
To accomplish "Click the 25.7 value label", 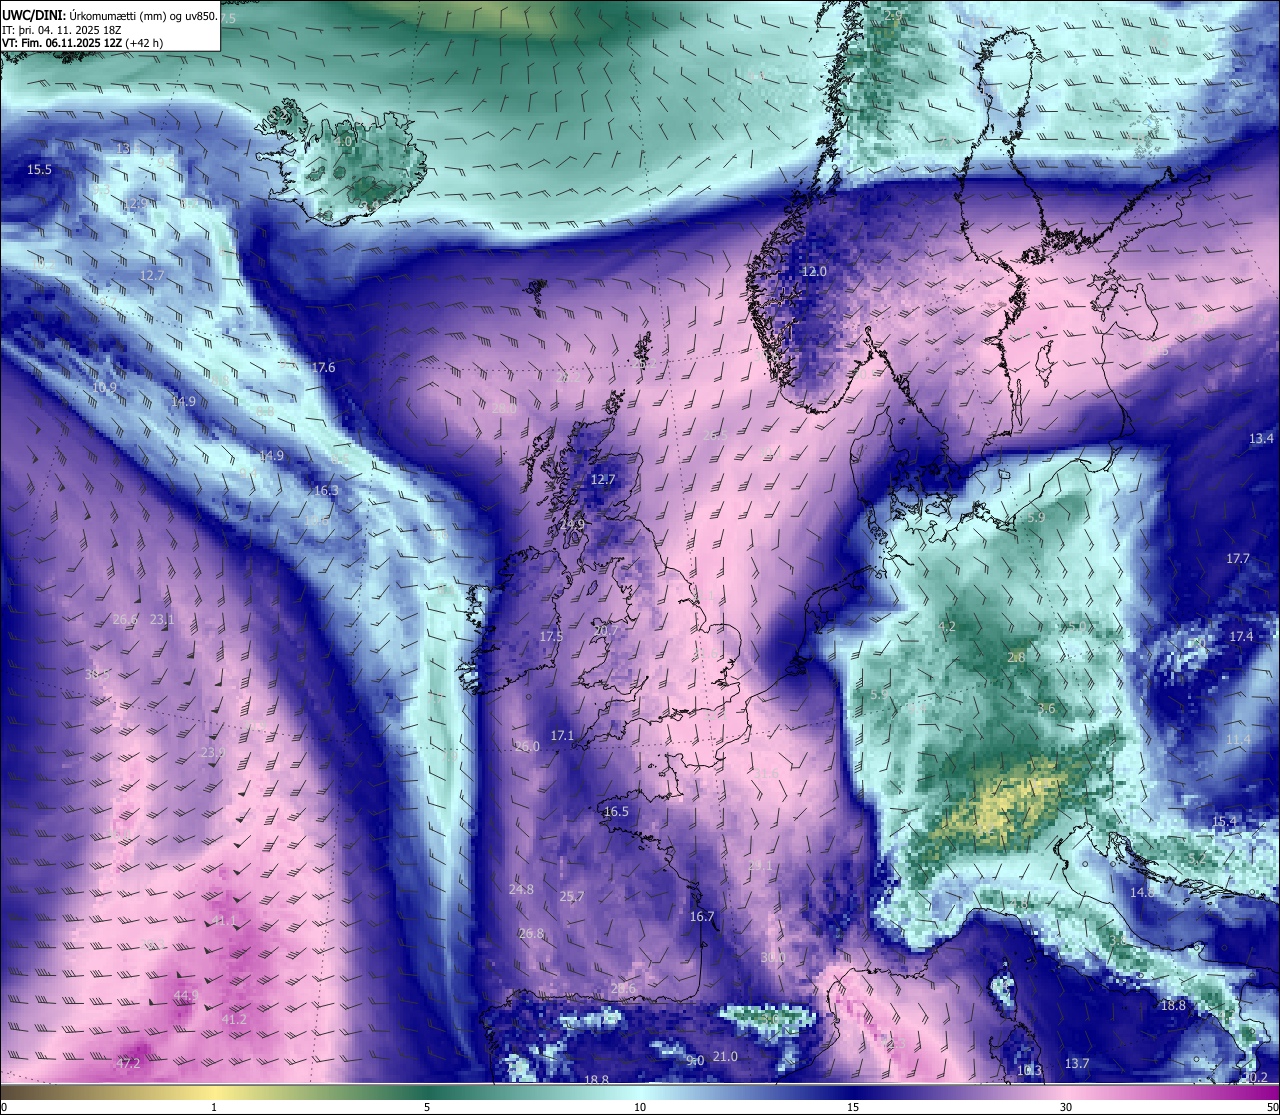I will (x=571, y=897).
